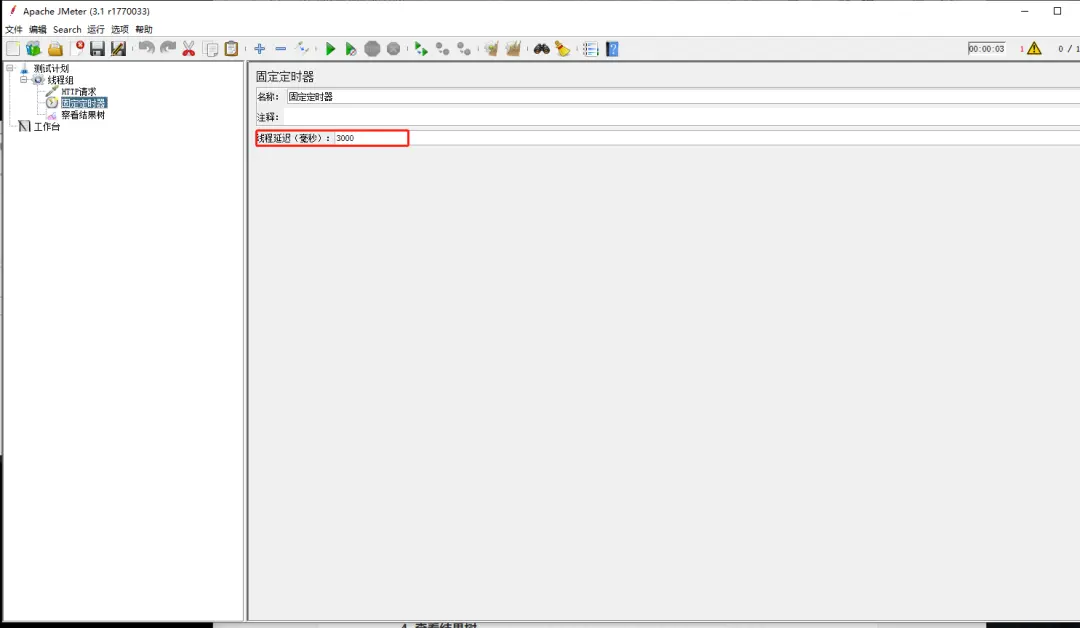This screenshot has height=628, width=1080.
Task: Click the Undo arrow icon
Action: click(x=146, y=48)
